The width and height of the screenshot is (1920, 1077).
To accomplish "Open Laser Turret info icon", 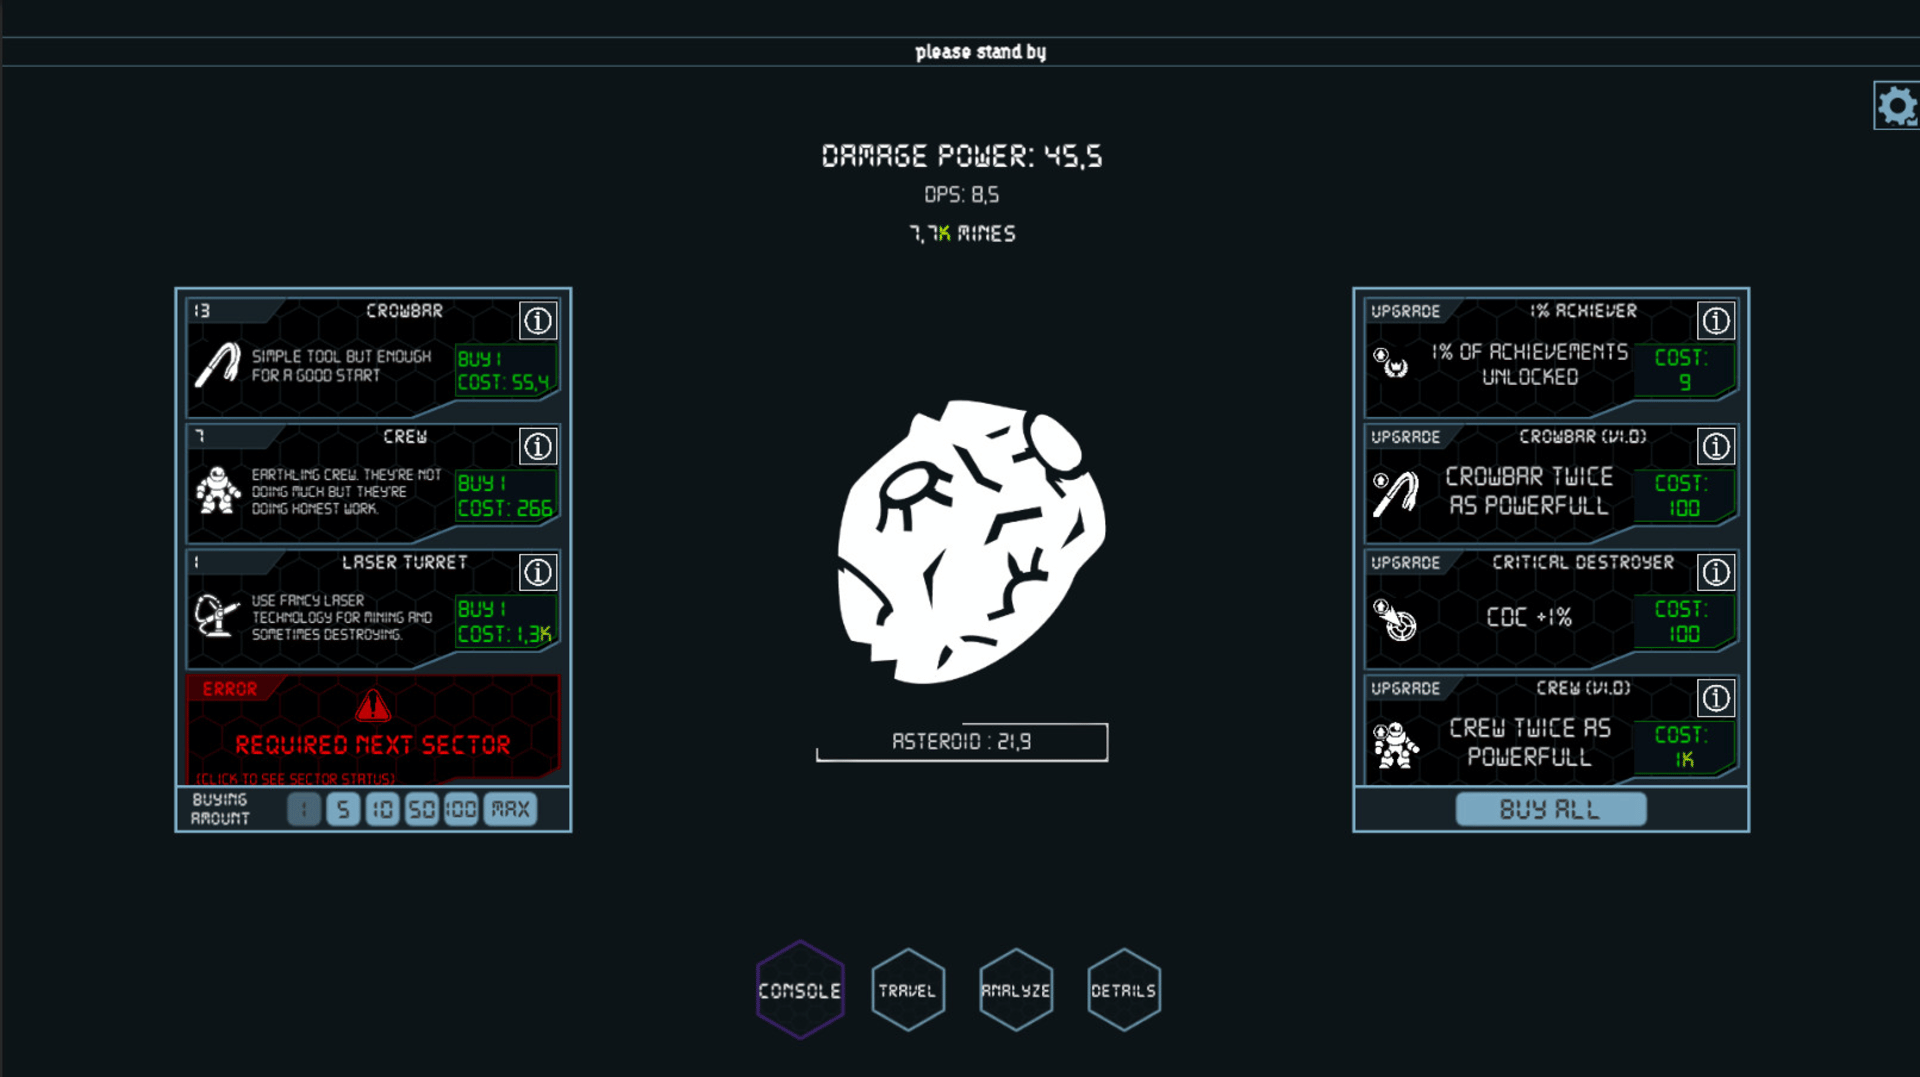I will coord(538,572).
